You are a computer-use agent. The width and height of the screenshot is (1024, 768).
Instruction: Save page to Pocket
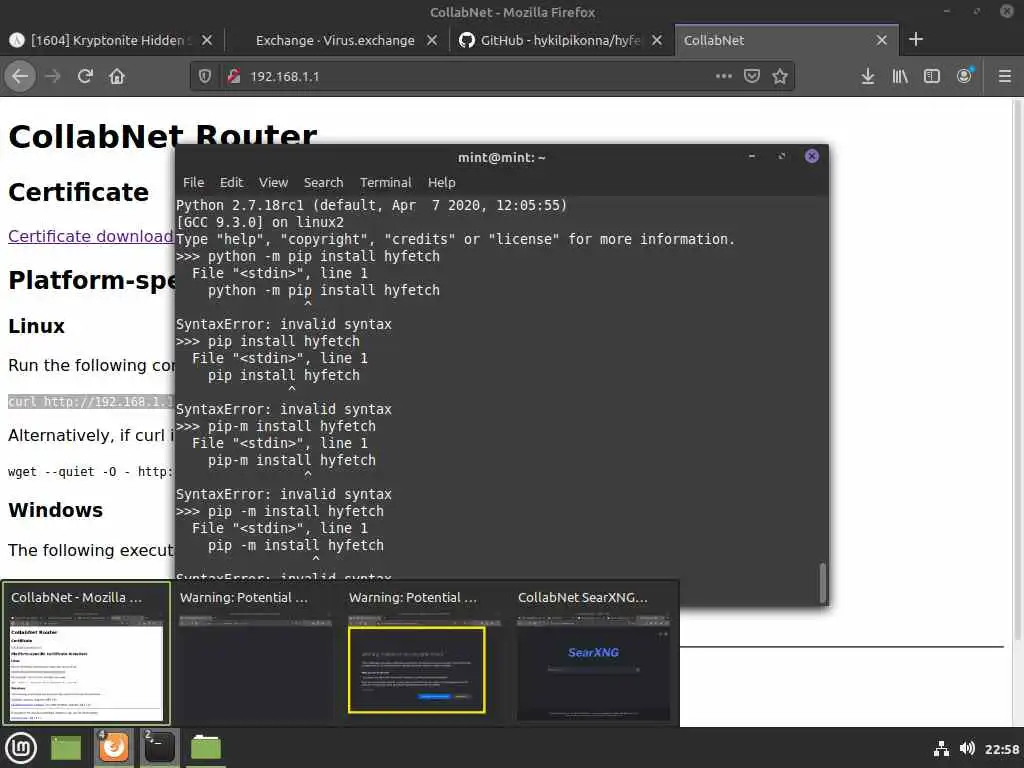point(752,76)
